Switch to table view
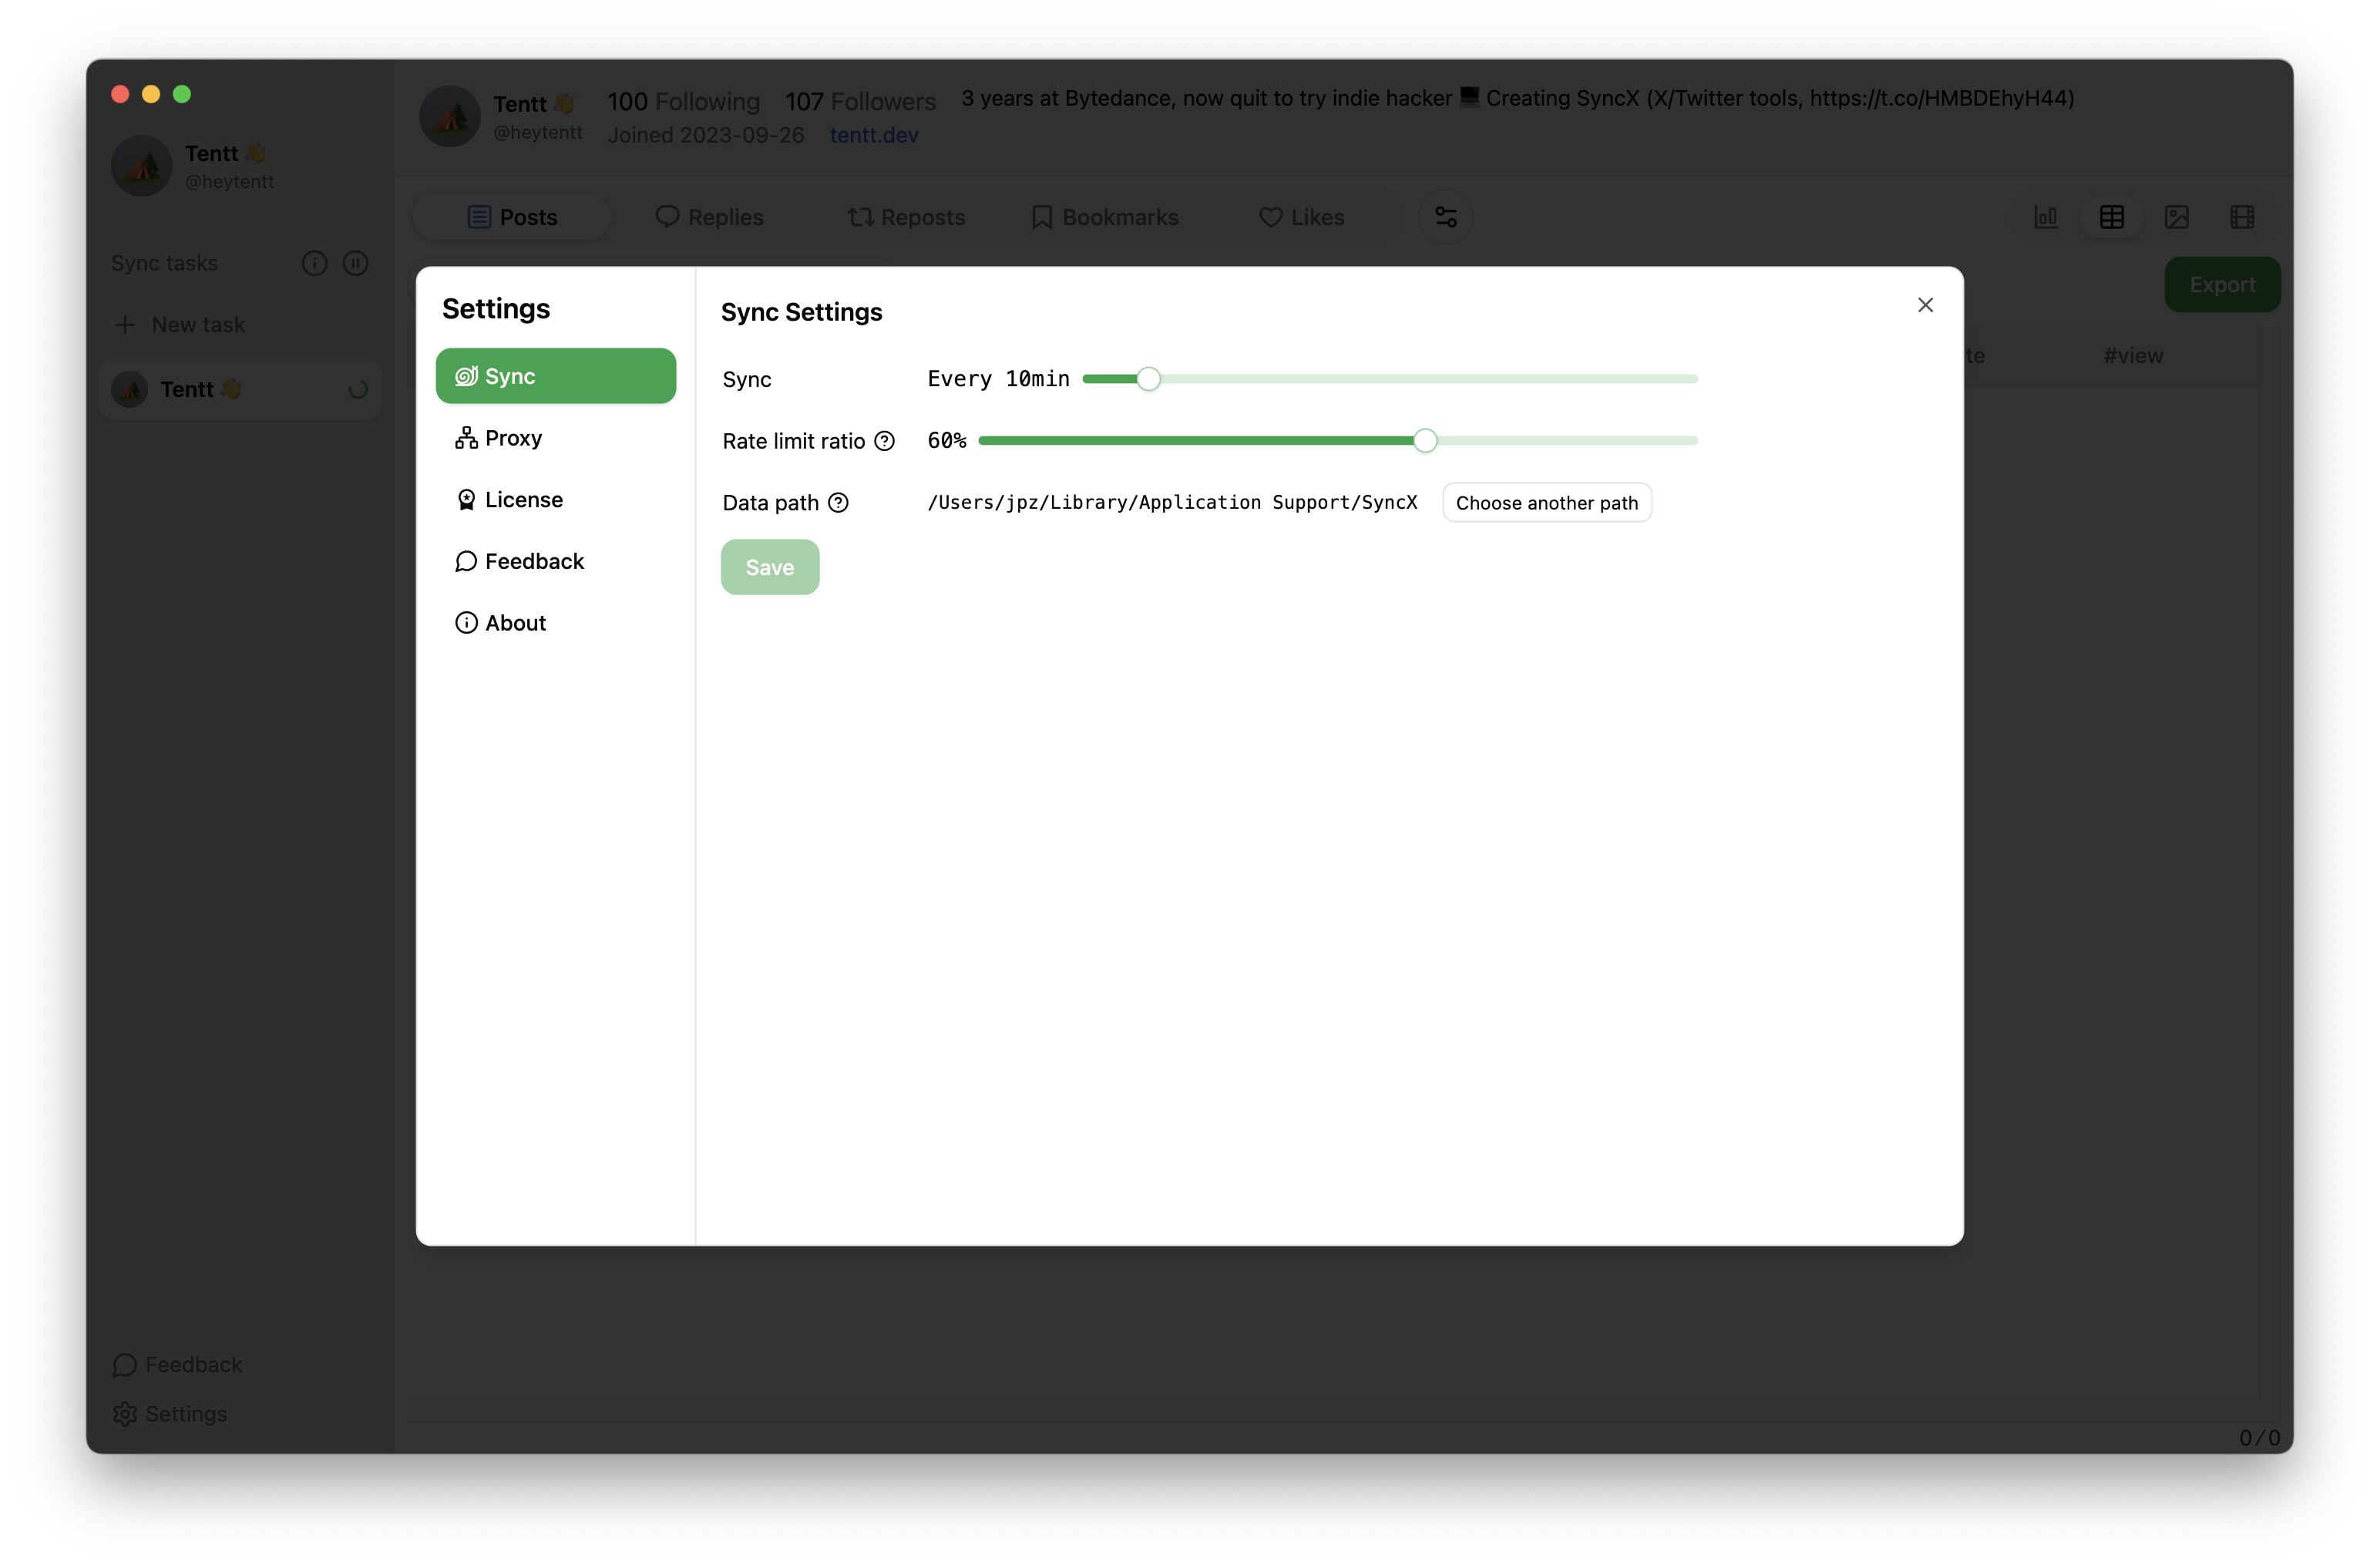Screen dimensions: 2380x1568 pyautogui.click(x=2111, y=217)
